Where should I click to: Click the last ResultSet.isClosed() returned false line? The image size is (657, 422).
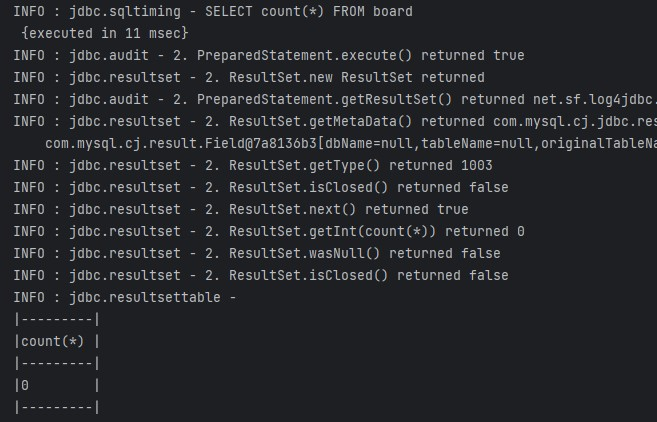(x=261, y=275)
